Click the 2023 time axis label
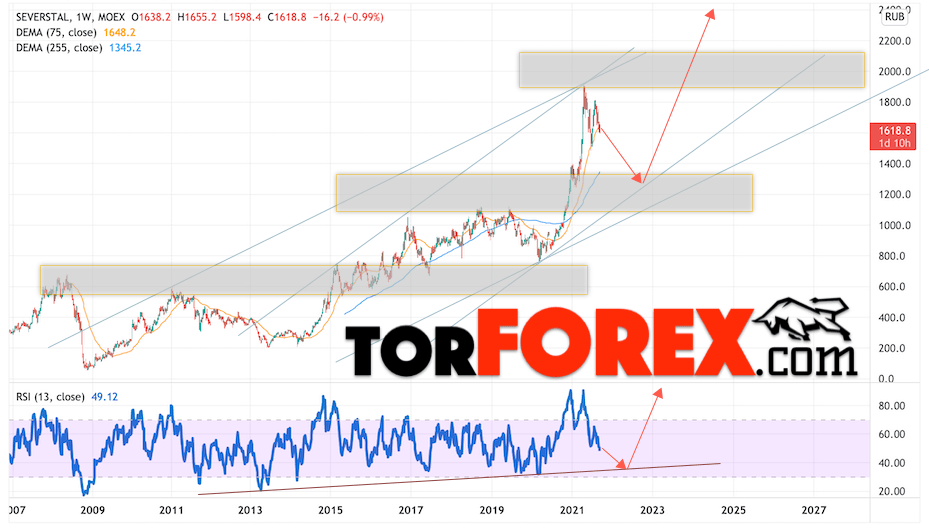 [x=653, y=510]
